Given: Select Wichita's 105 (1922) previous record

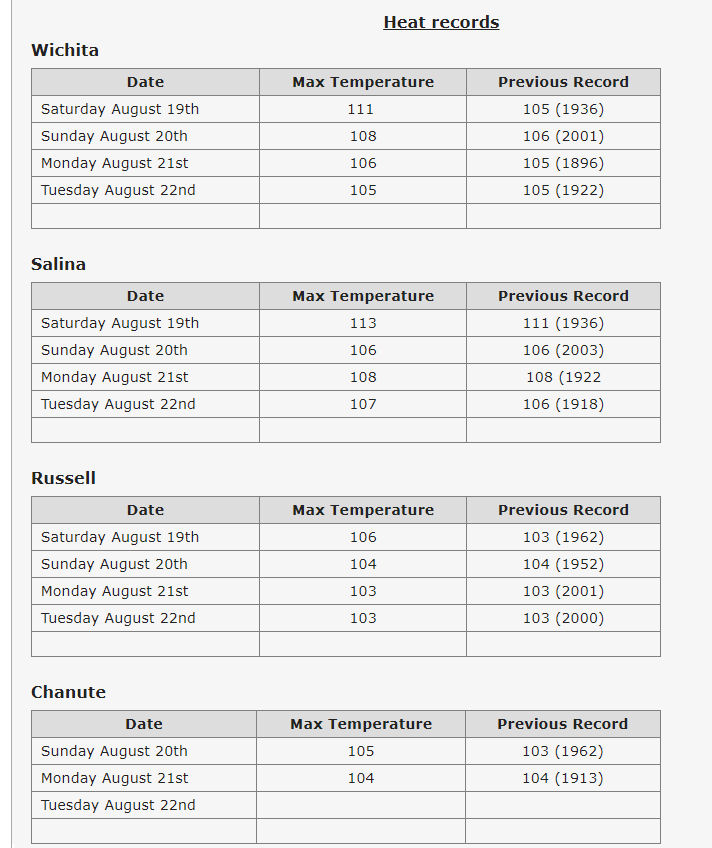Looking at the screenshot, I should [563, 190].
